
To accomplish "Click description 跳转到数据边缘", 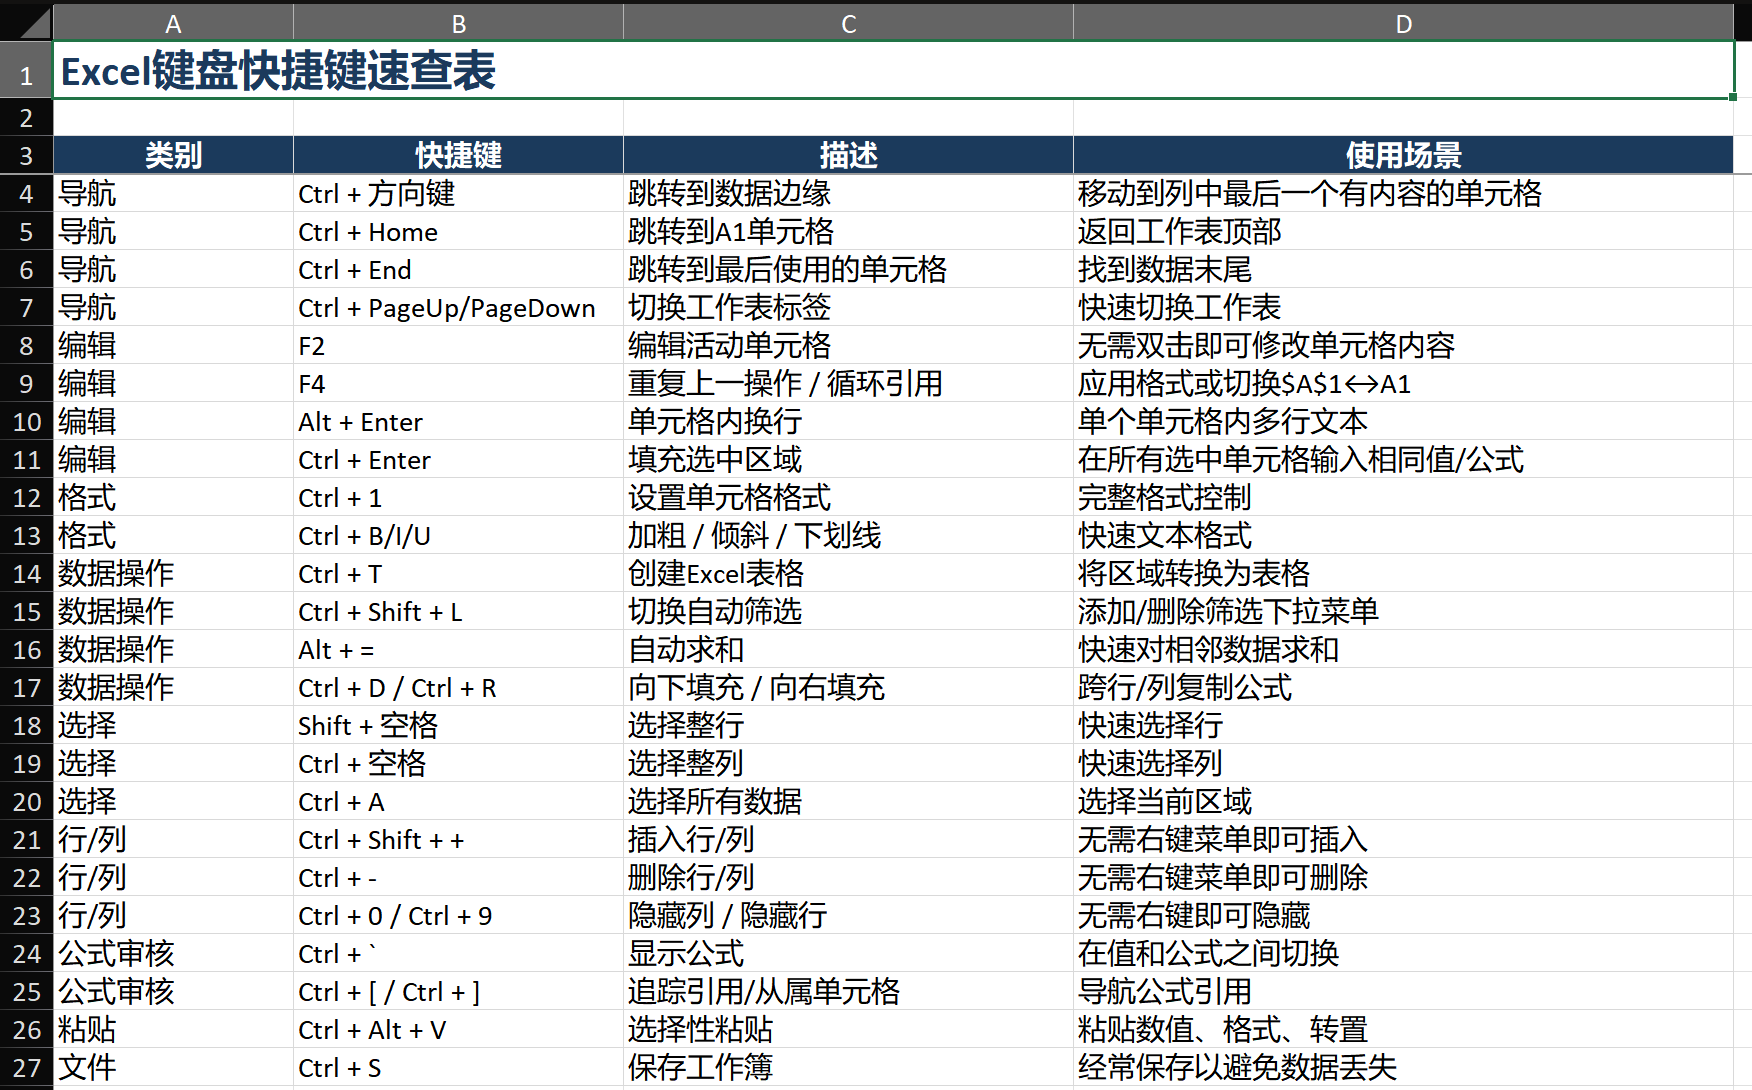I will (x=848, y=193).
